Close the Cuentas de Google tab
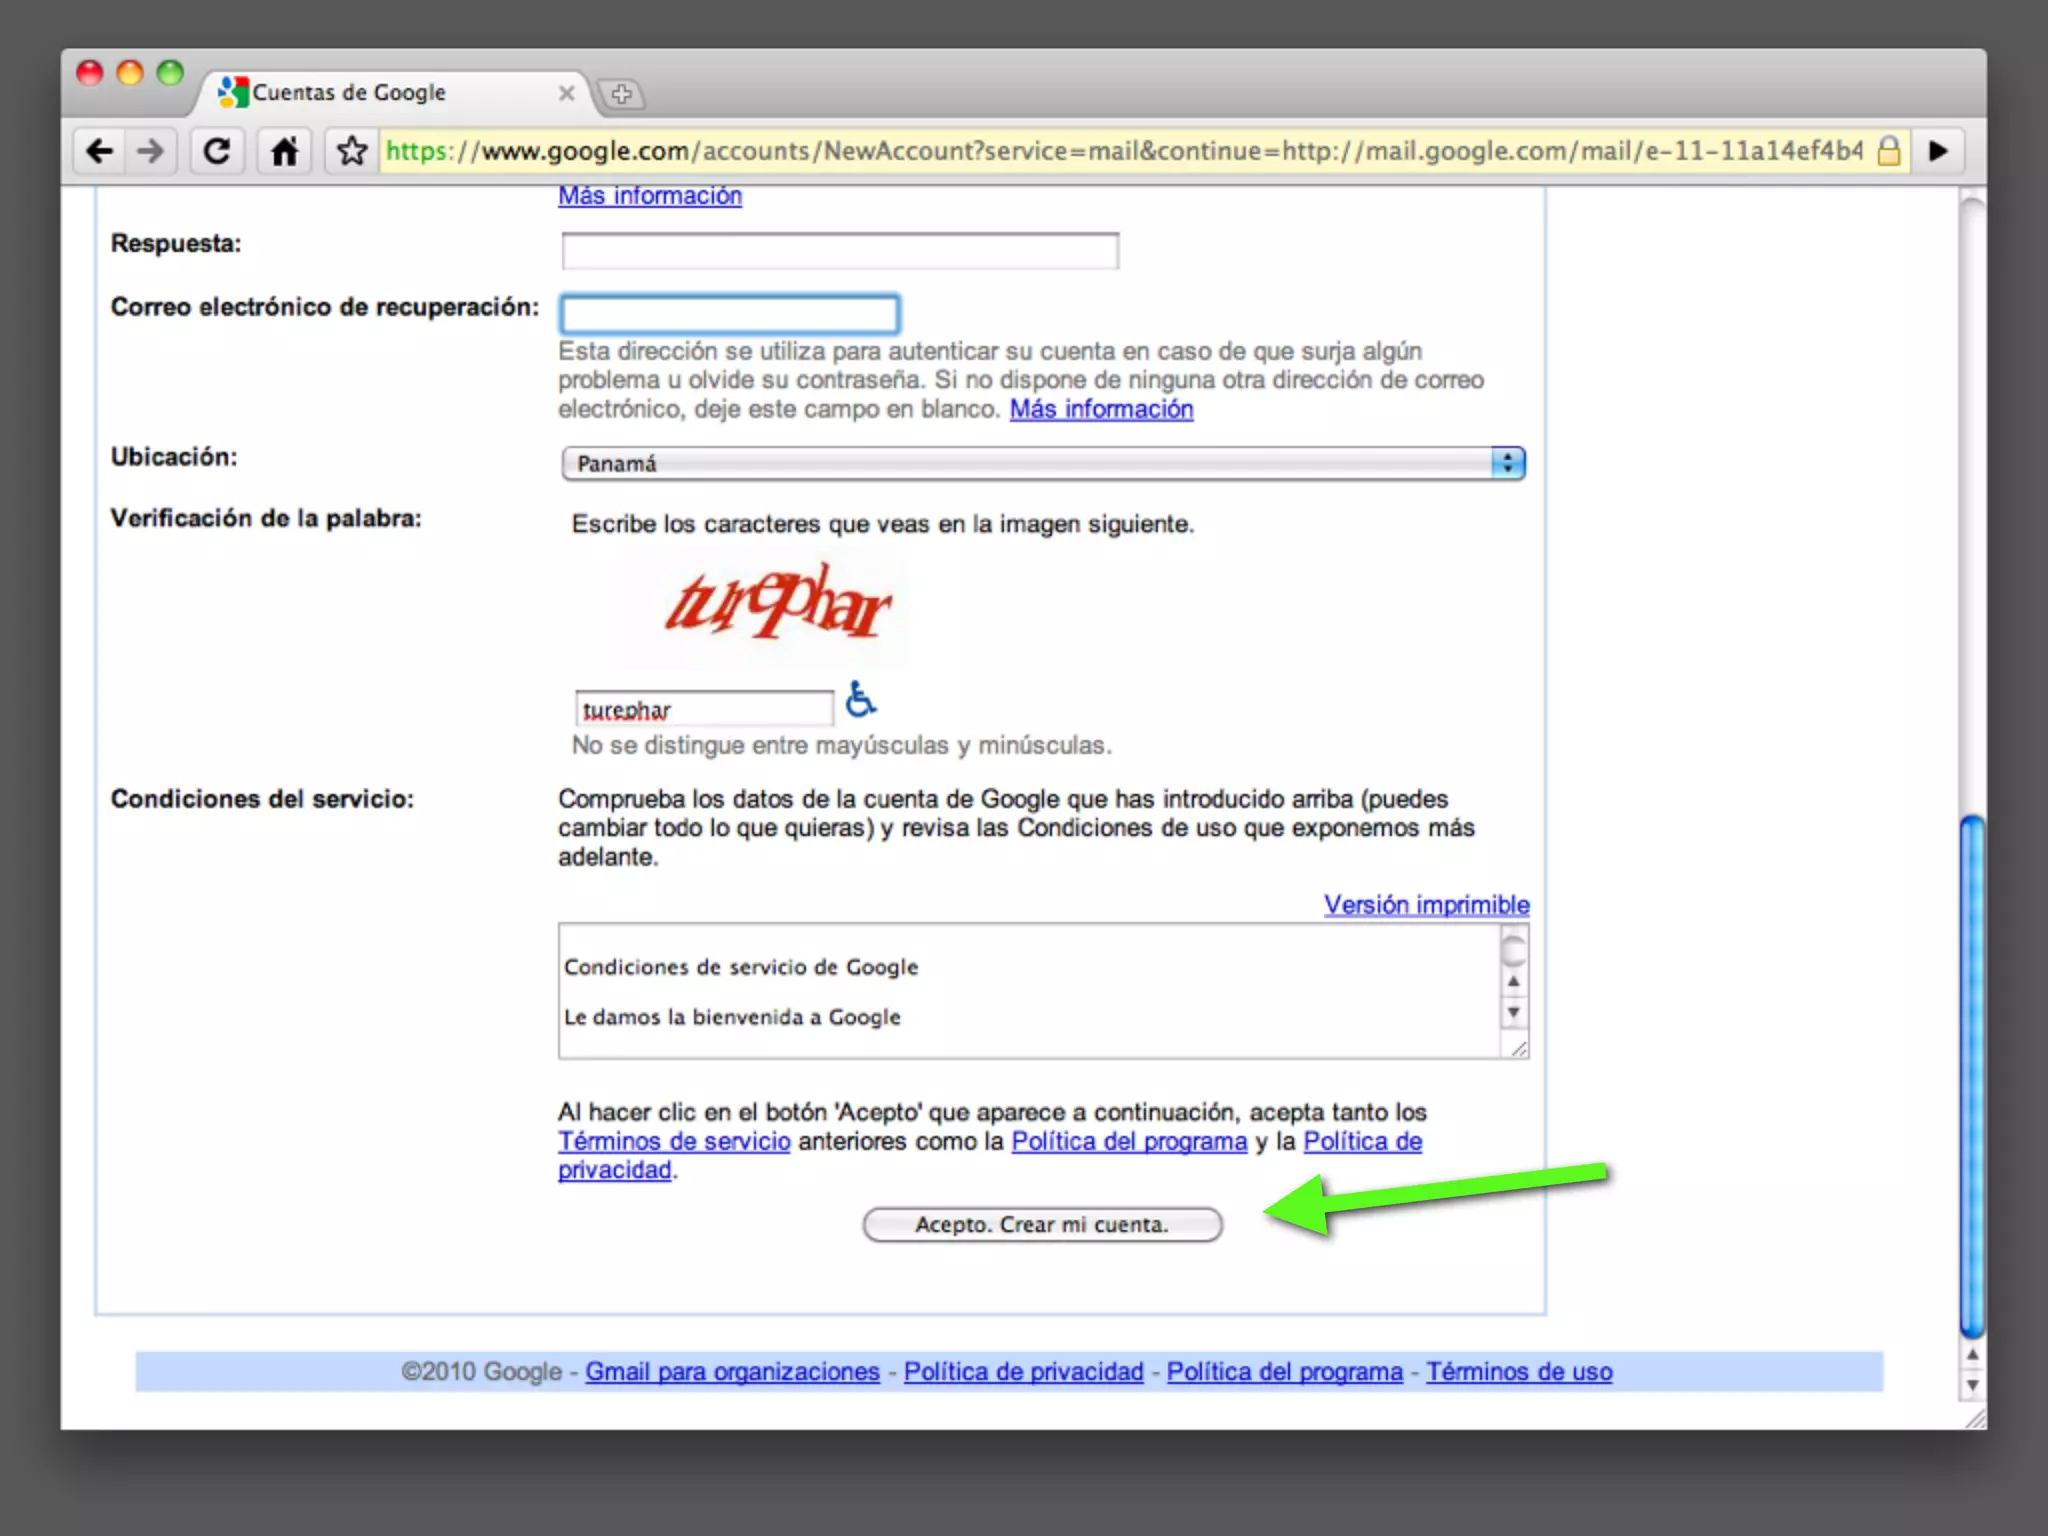The image size is (2048, 1536). [566, 93]
